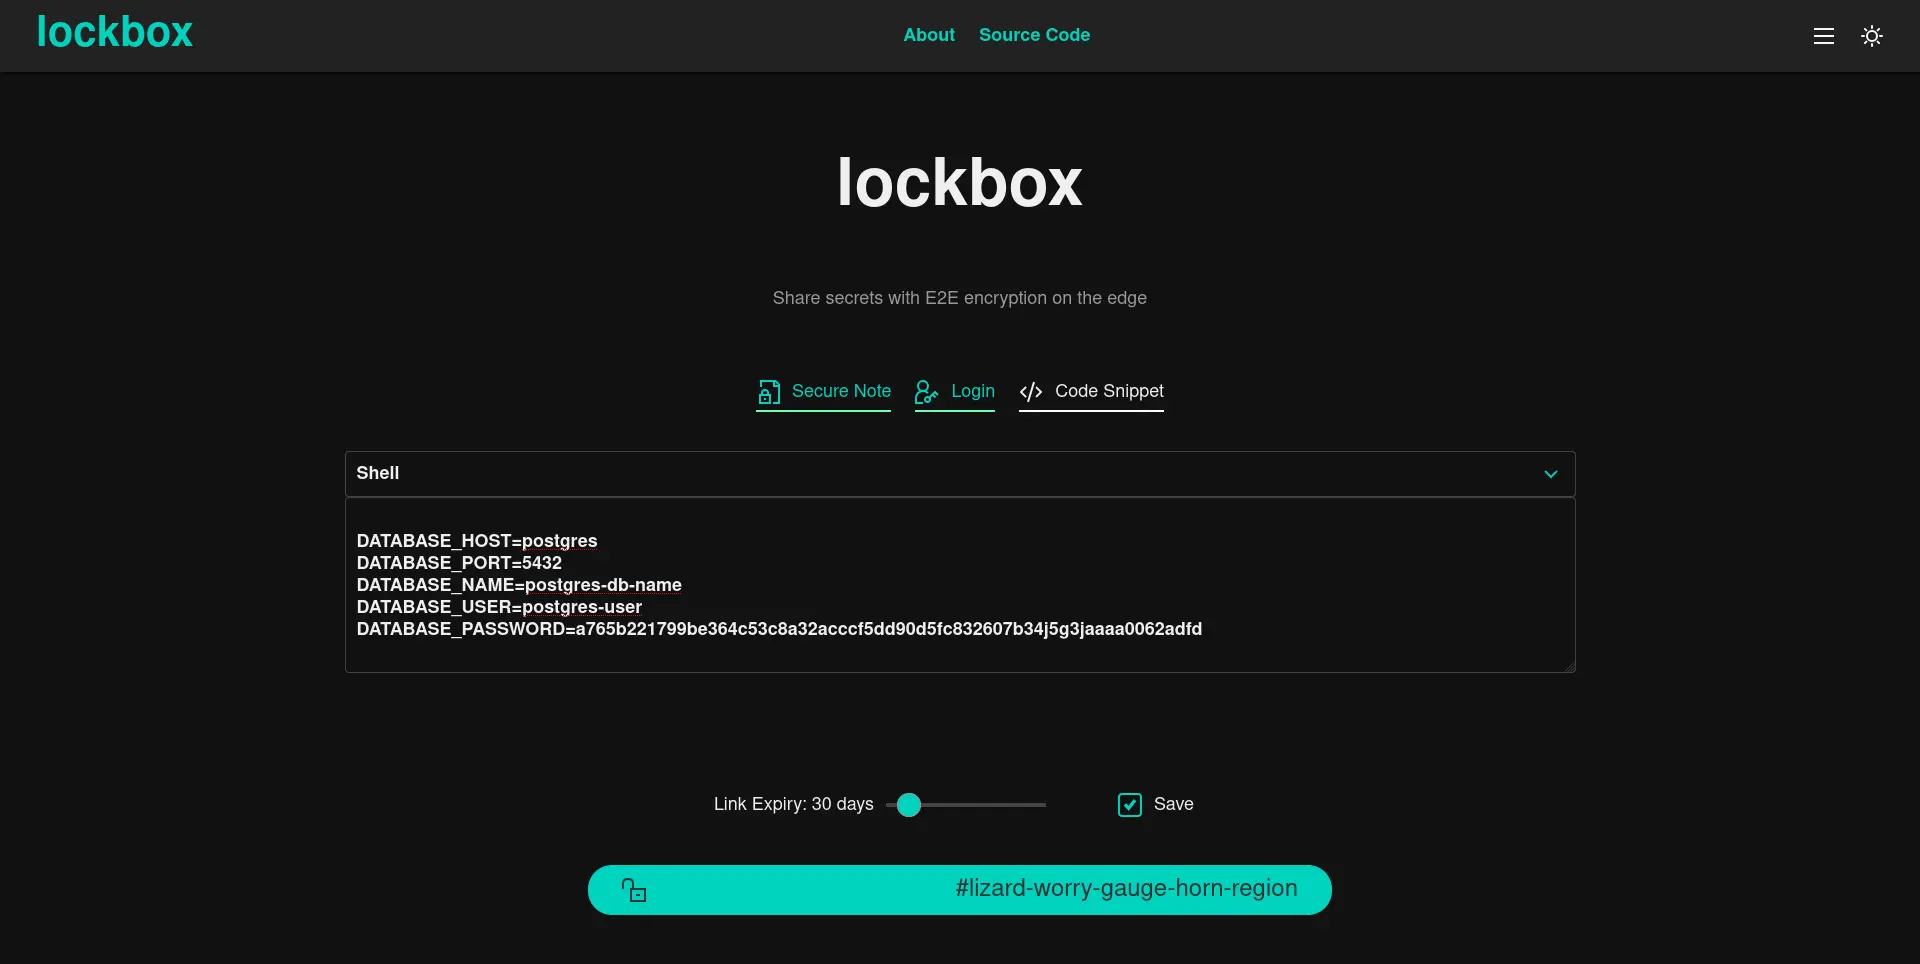Screen dimensions: 1920x964
Task: Click the #lizard-worry-gauge-horn-region passphrase text
Action: (x=1126, y=888)
